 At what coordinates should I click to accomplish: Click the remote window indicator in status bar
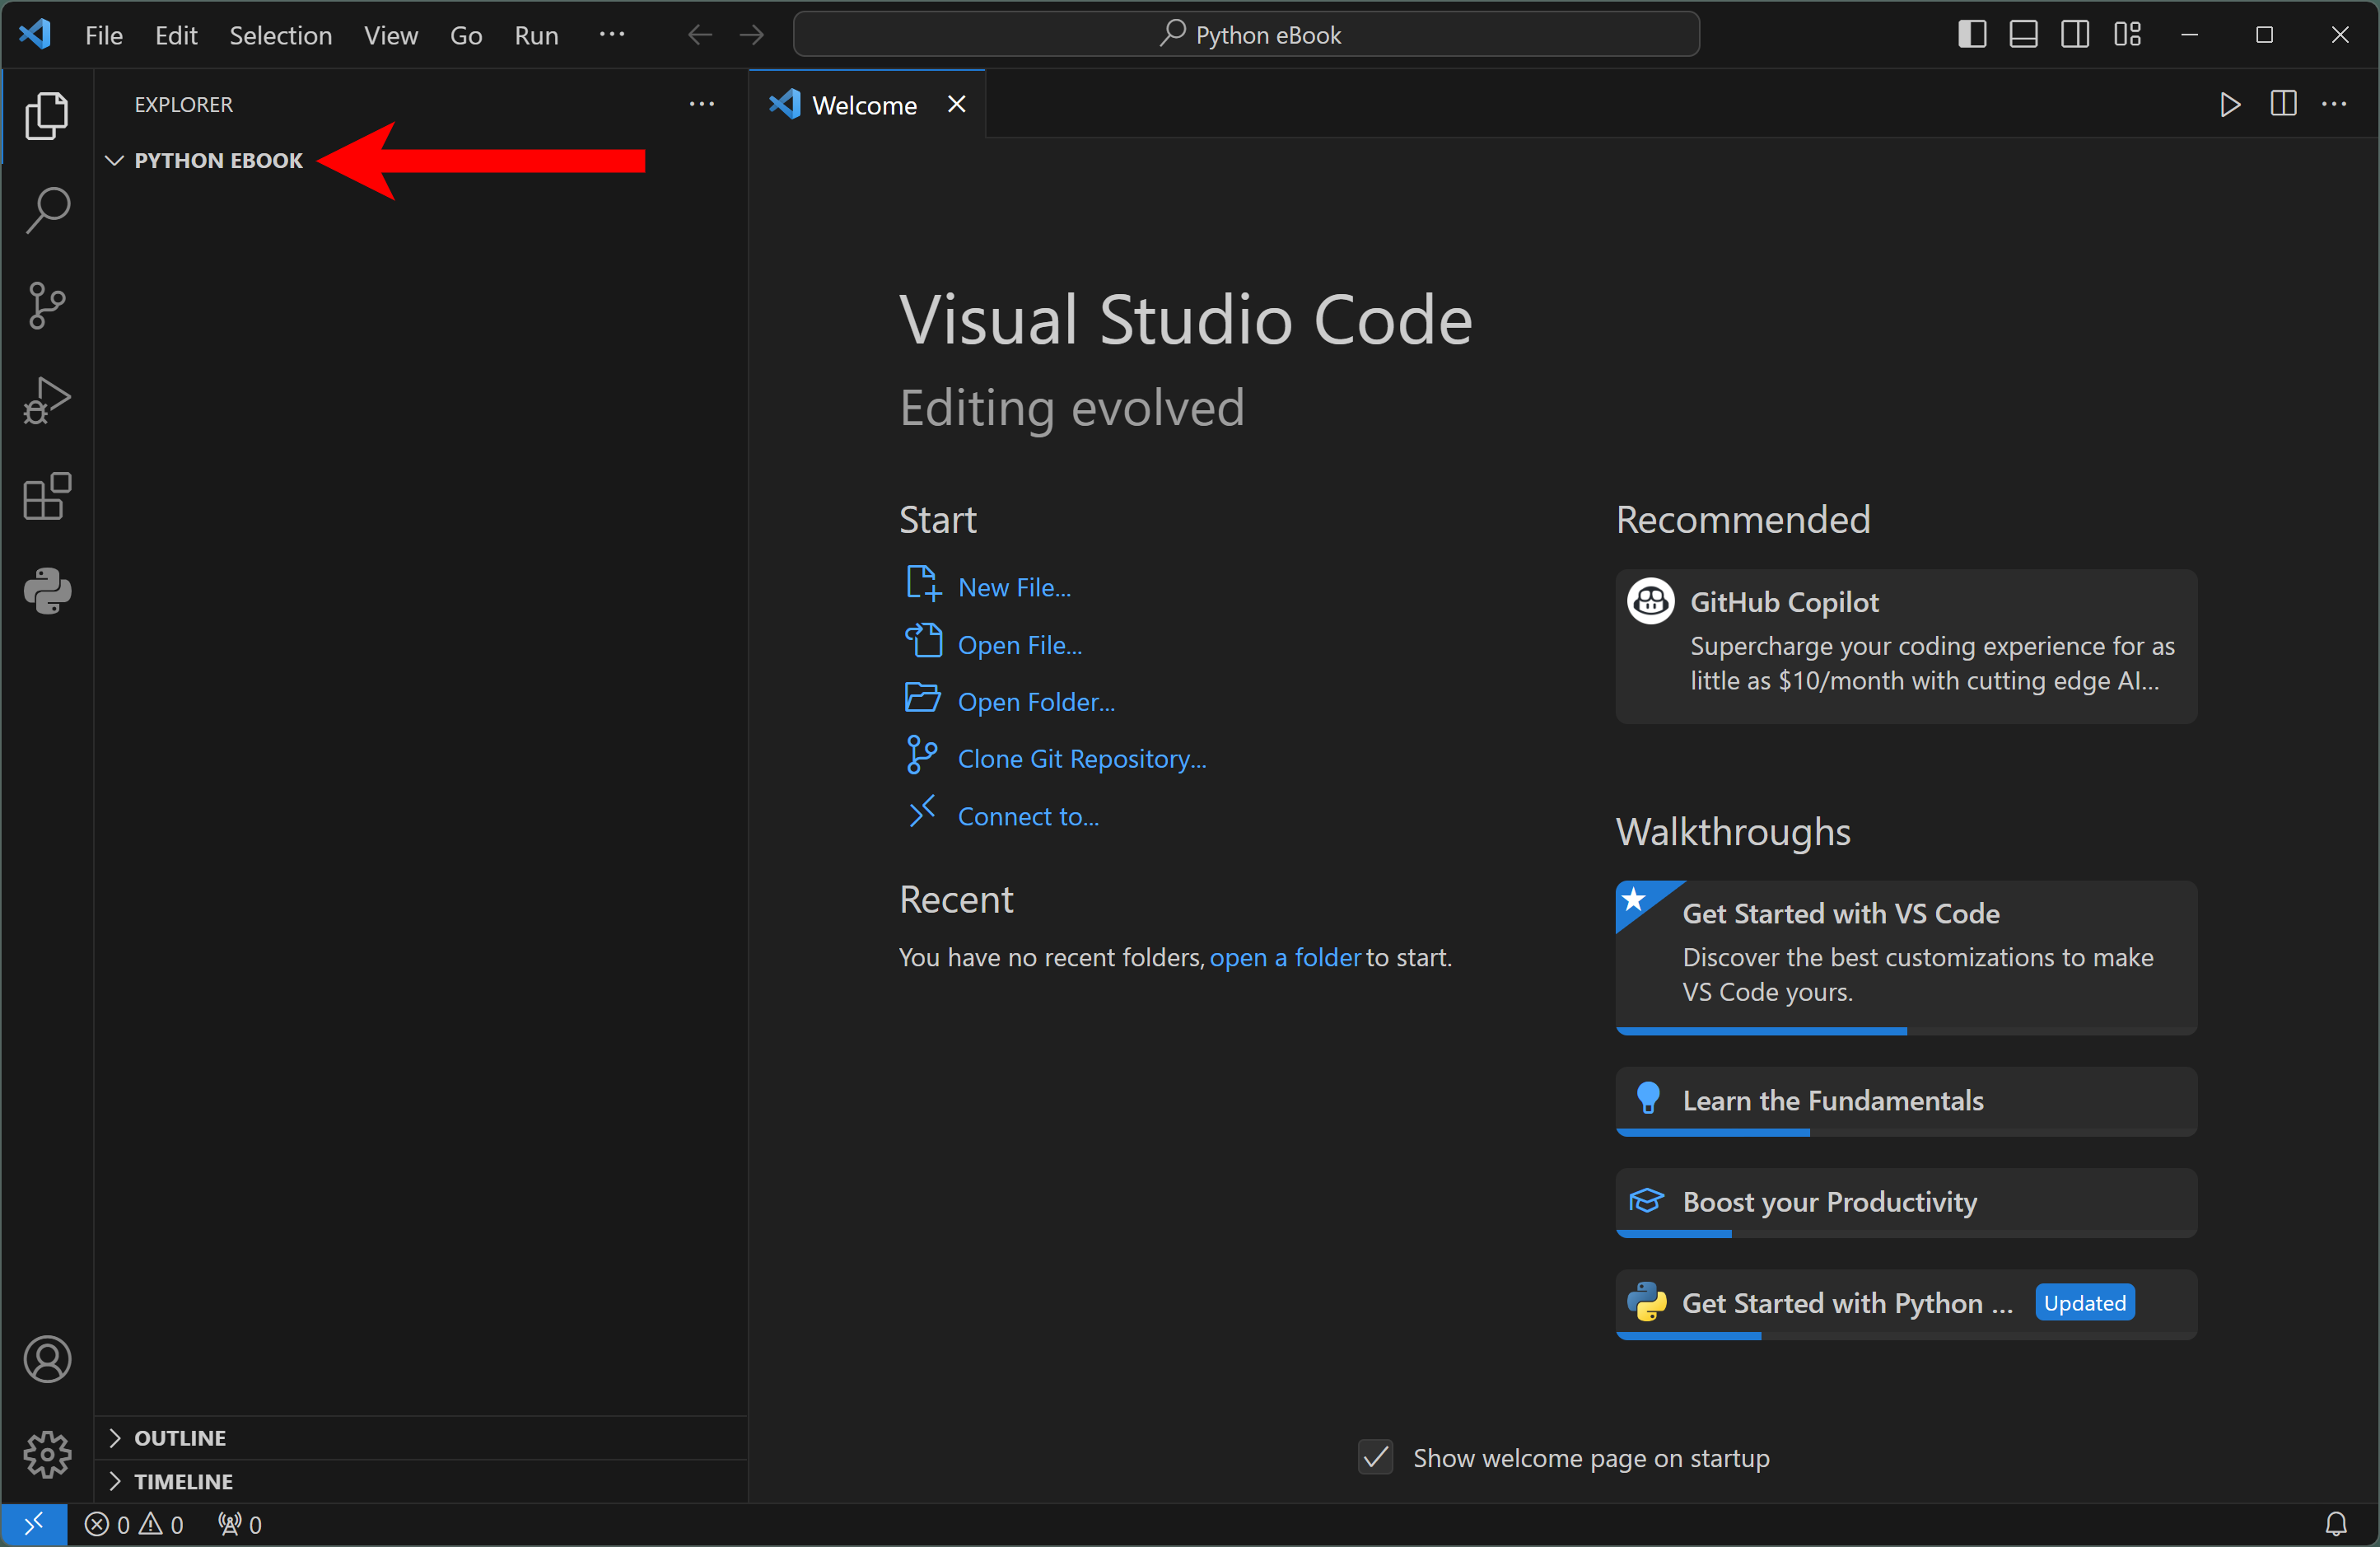(34, 1524)
